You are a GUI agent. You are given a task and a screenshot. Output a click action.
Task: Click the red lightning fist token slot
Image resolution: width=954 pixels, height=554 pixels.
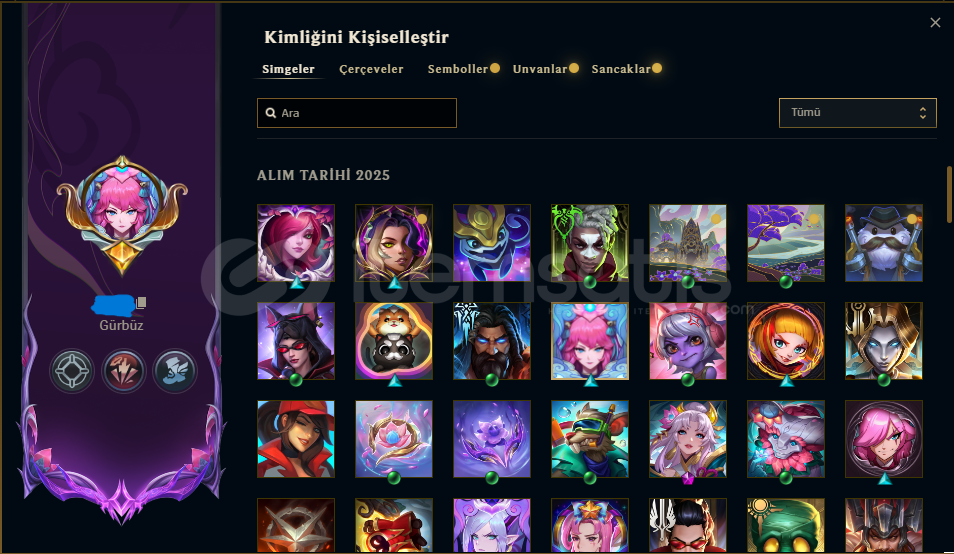point(124,370)
